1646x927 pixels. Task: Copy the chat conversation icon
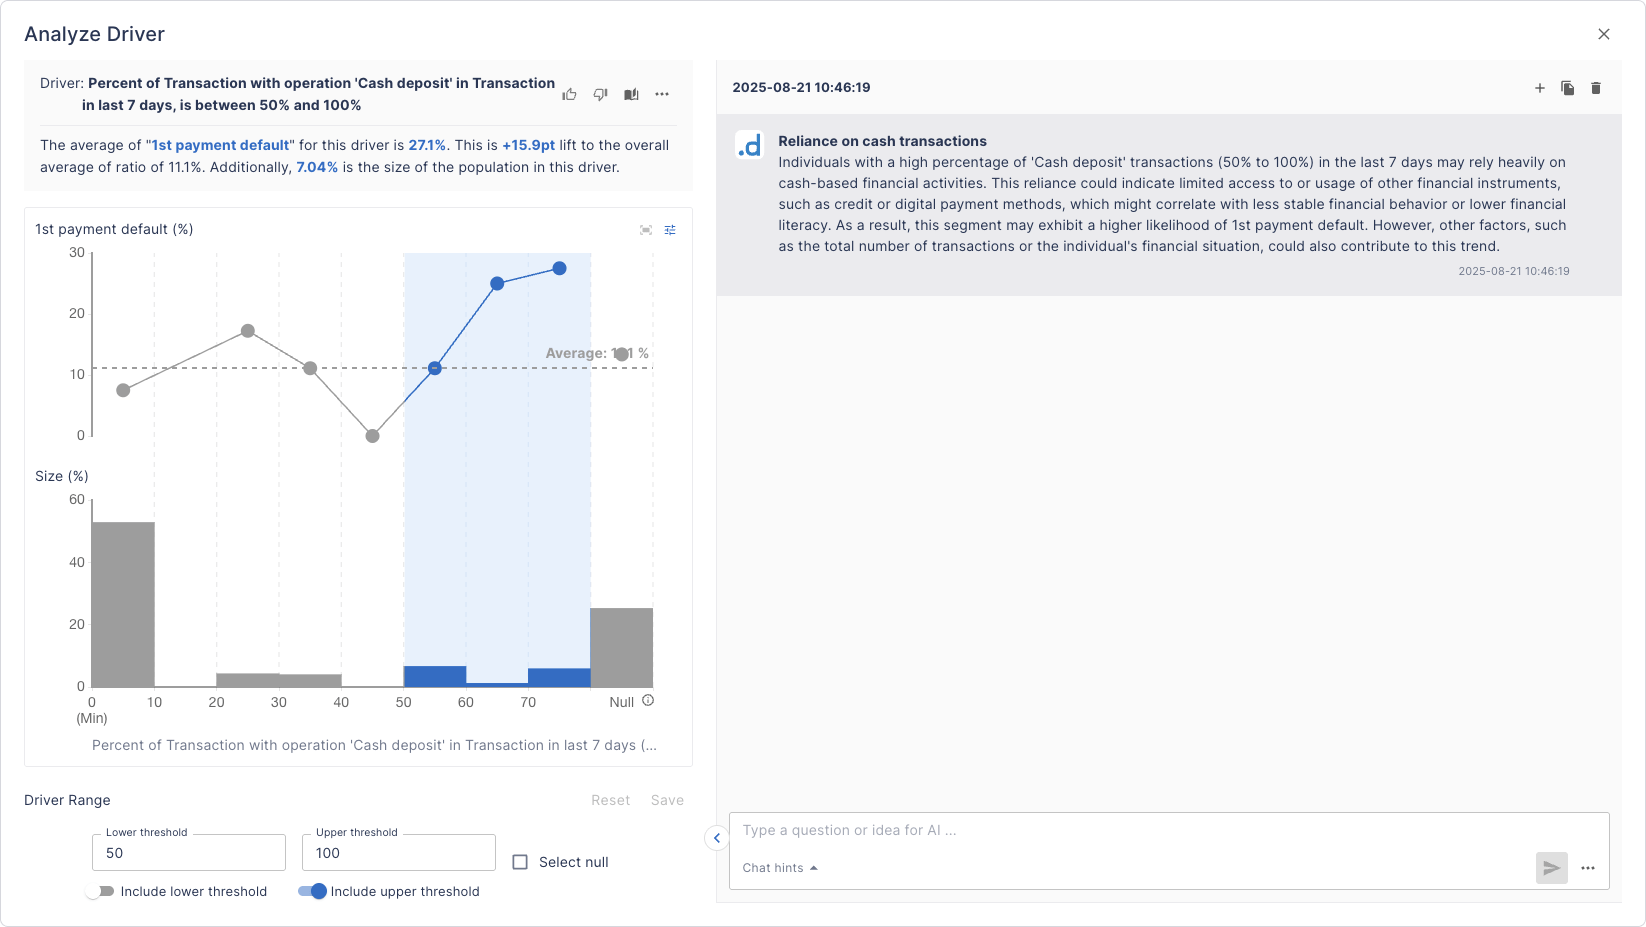click(x=1568, y=88)
